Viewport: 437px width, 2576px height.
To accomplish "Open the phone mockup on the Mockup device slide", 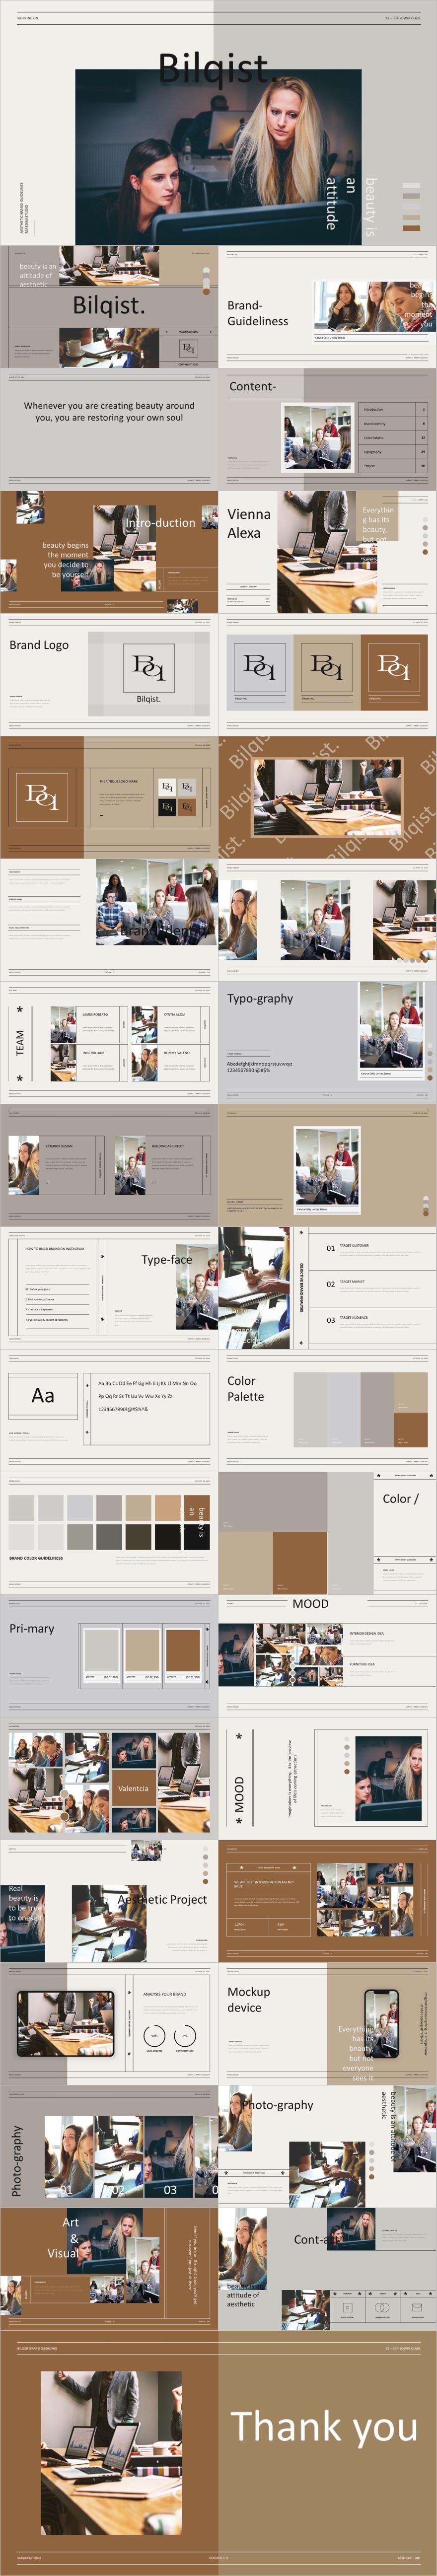I will 381,2023.
